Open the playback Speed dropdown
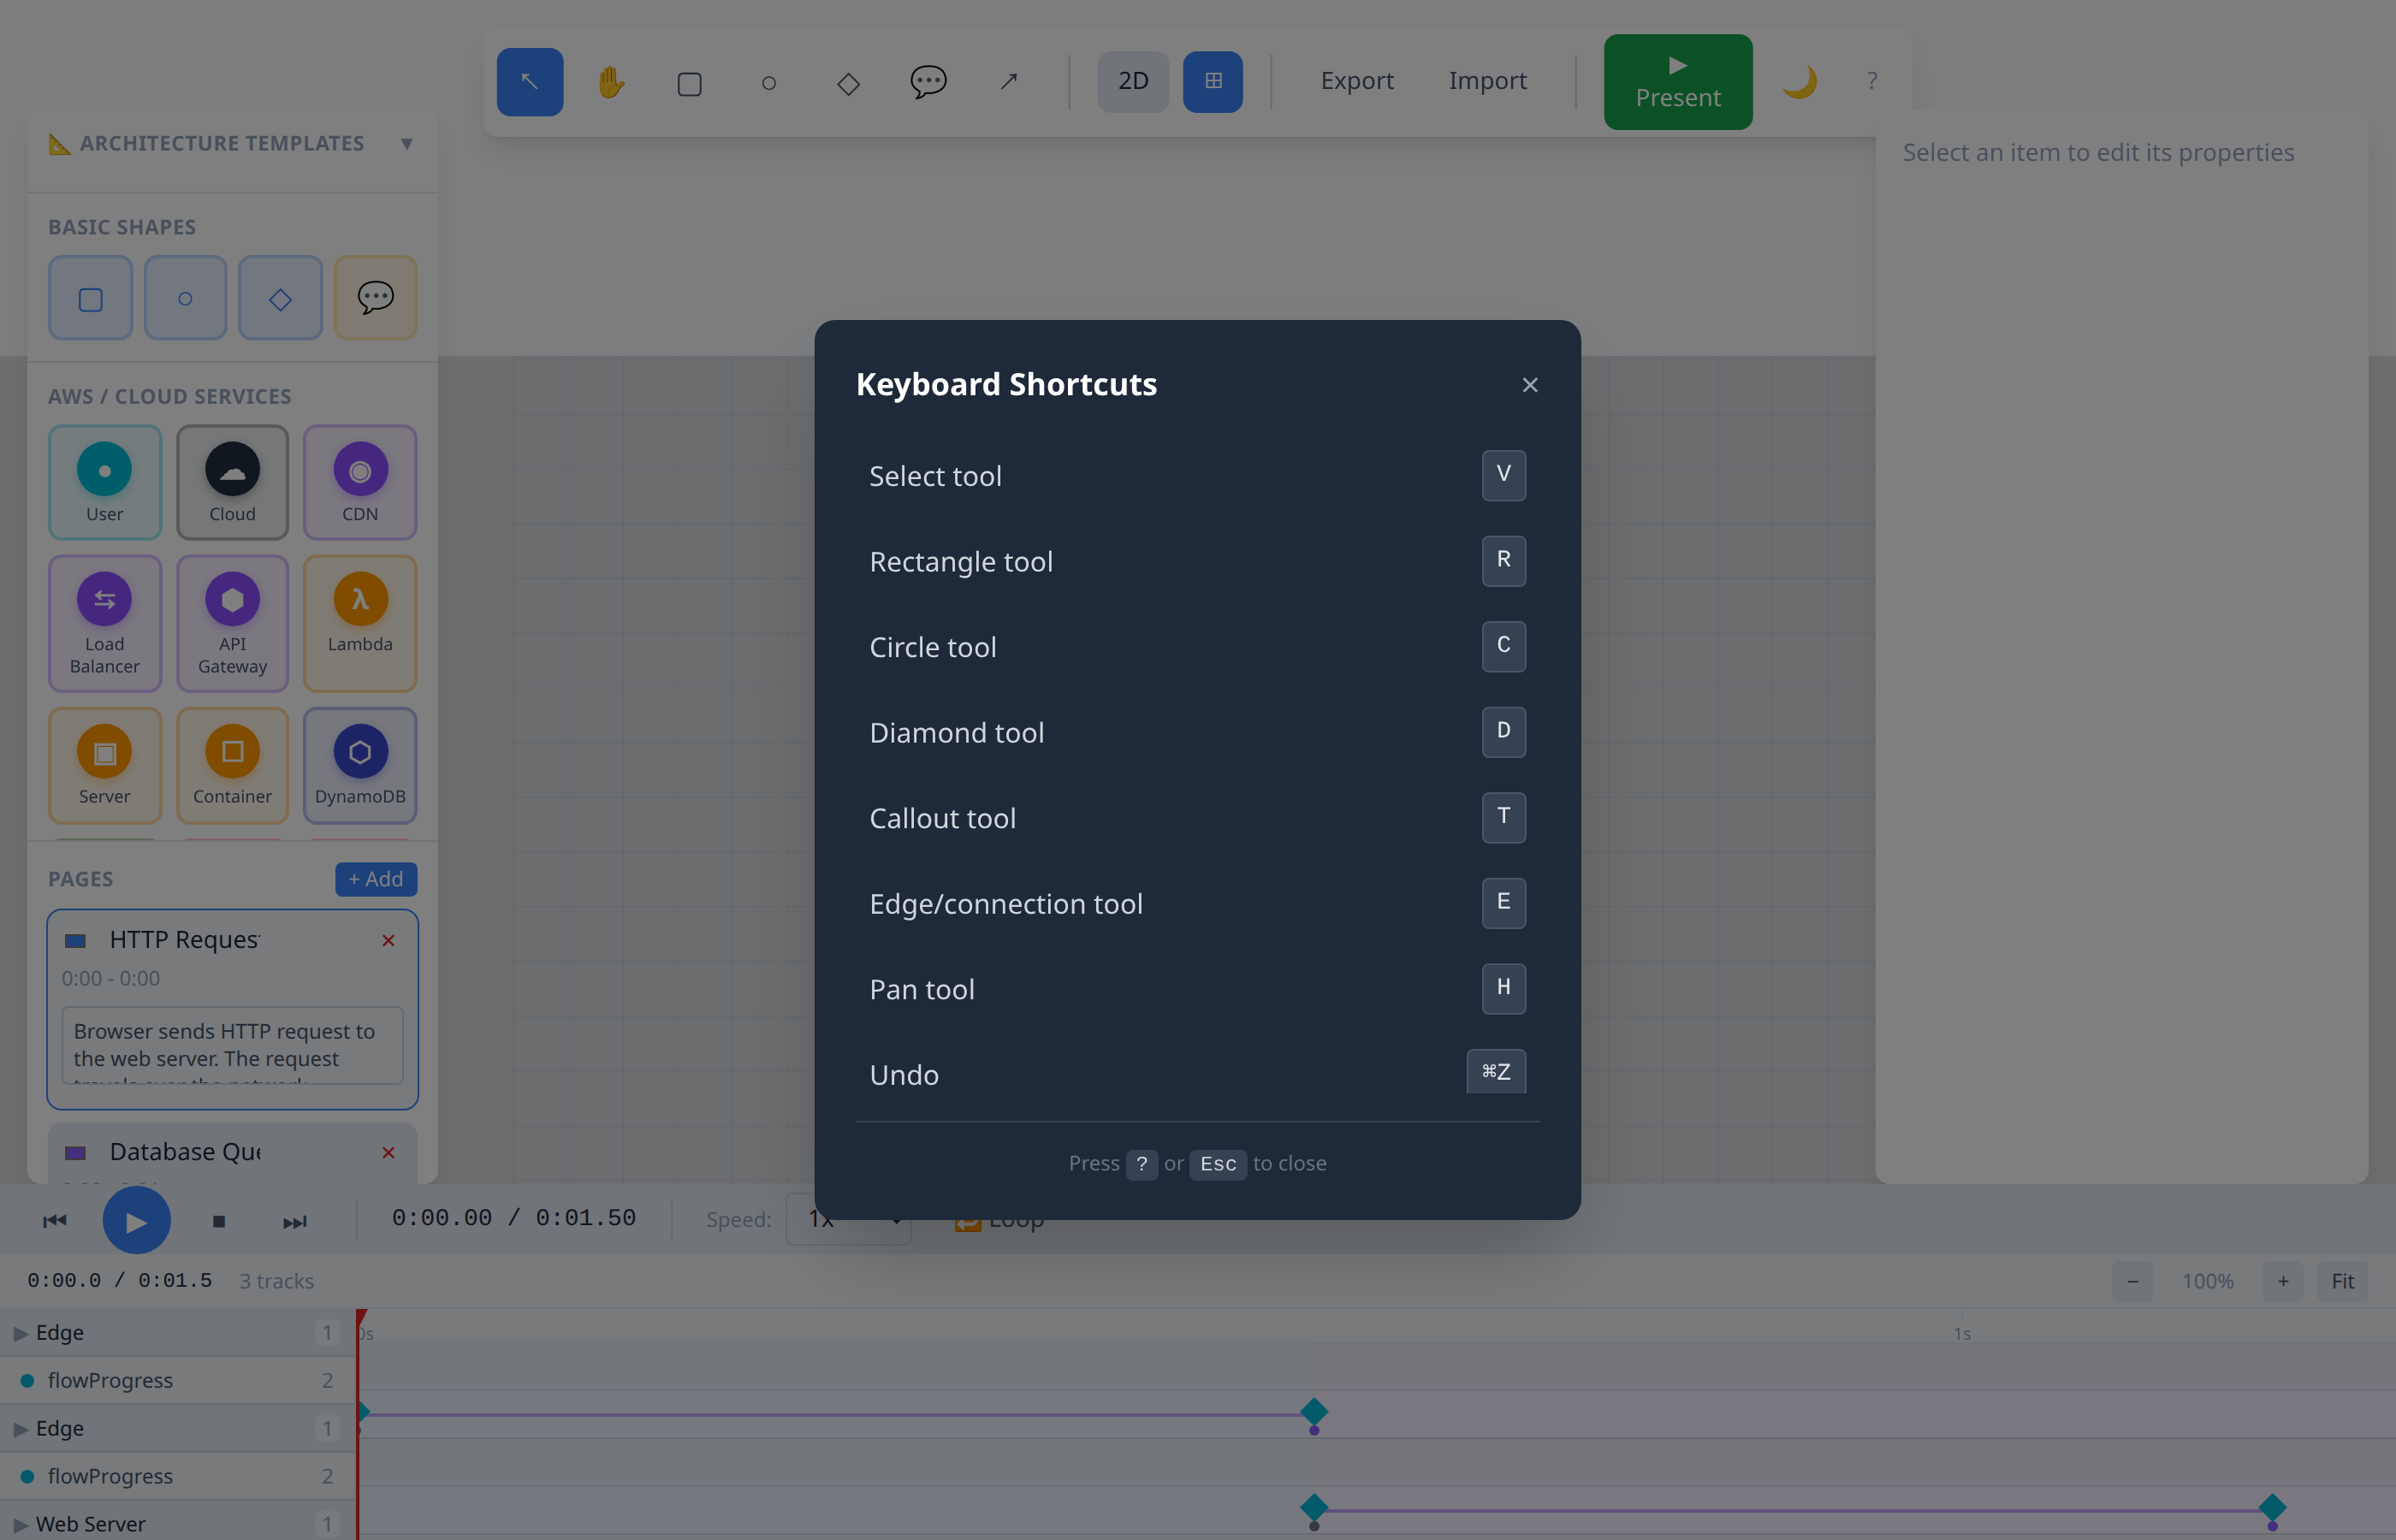 tap(848, 1219)
